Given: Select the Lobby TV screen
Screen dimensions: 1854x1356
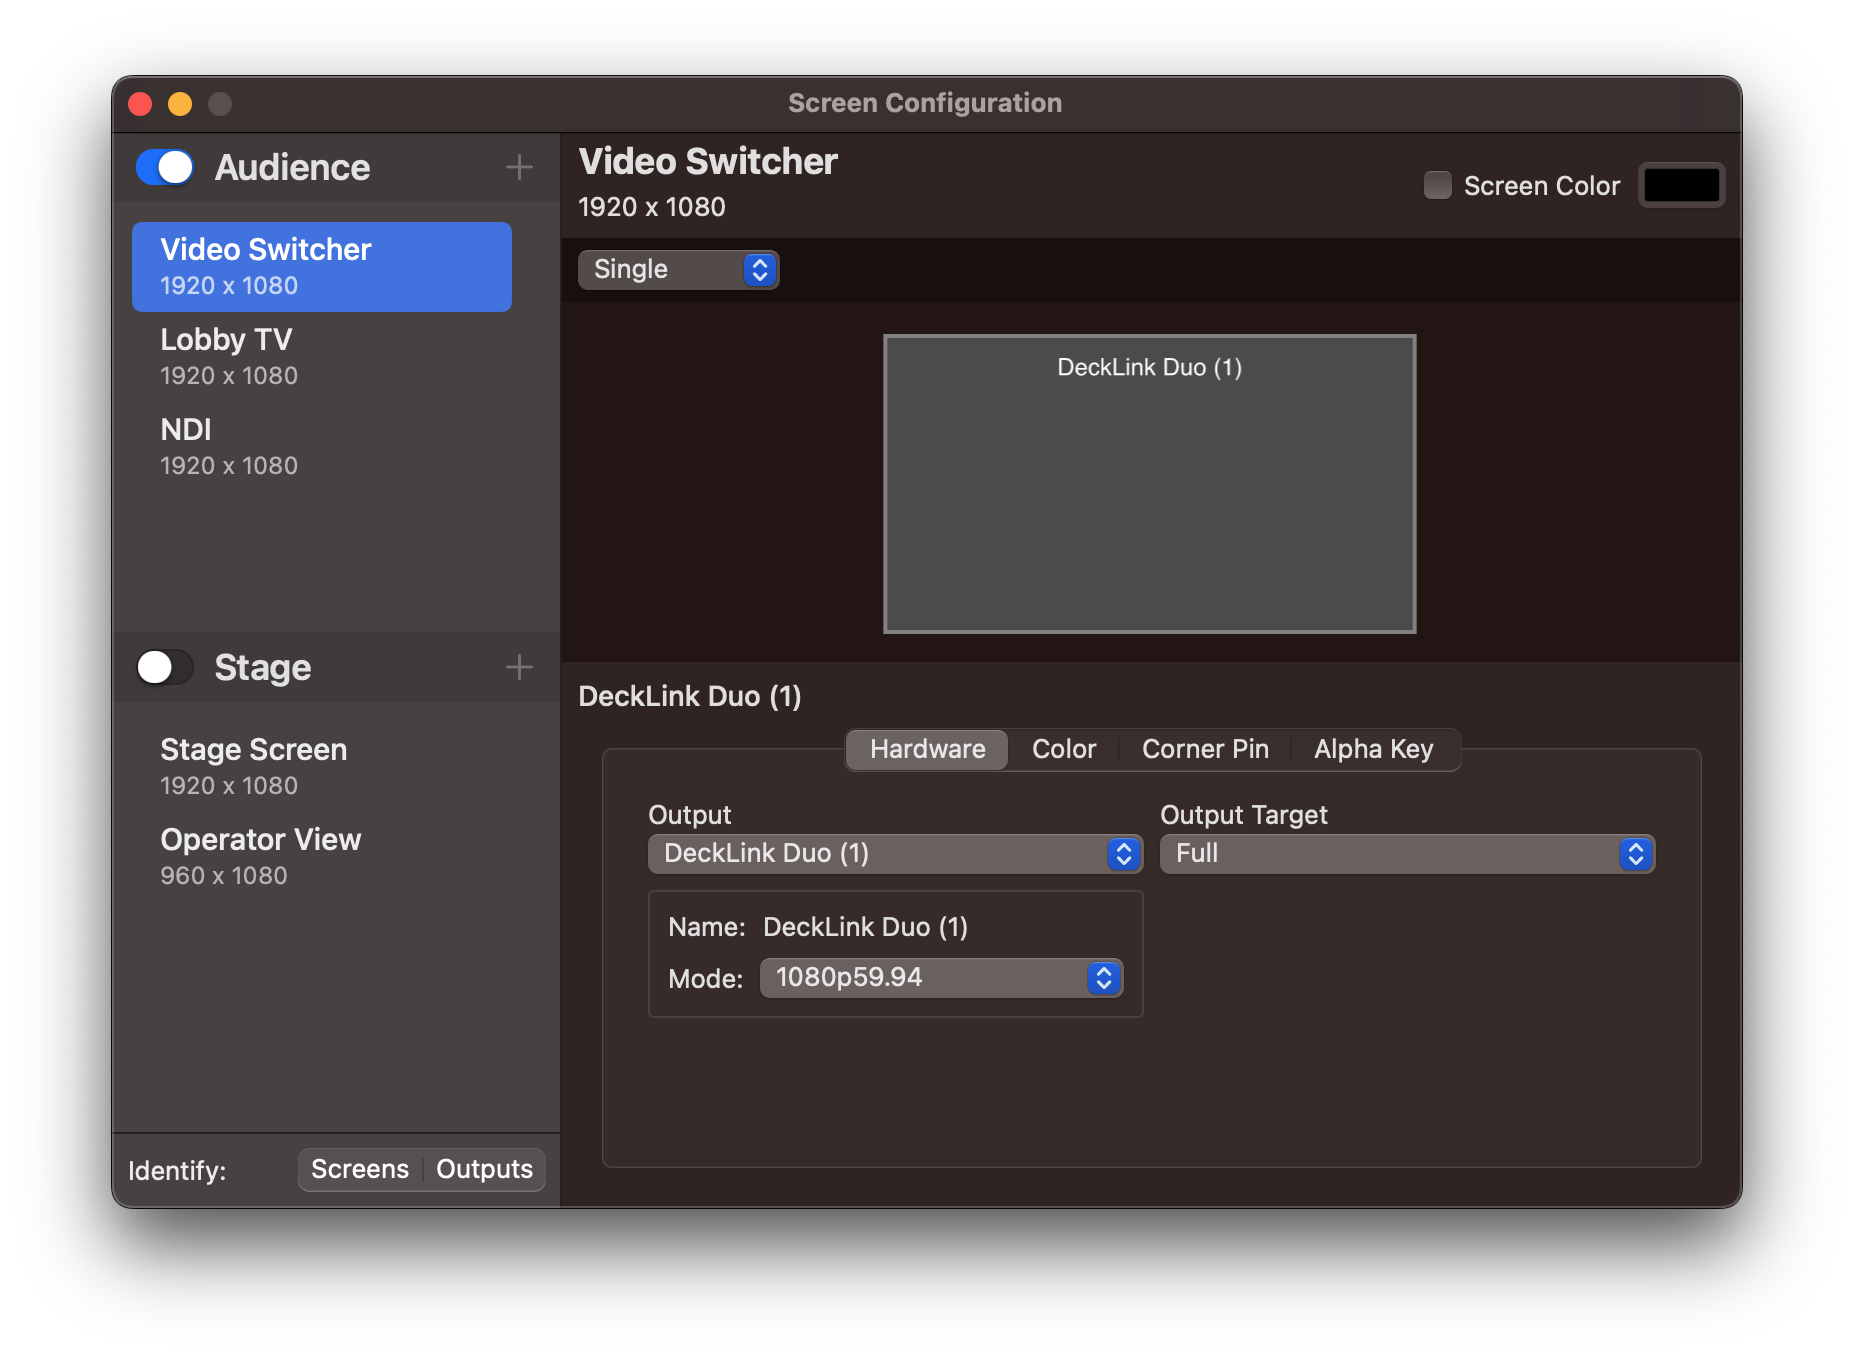Looking at the screenshot, I should (322, 357).
